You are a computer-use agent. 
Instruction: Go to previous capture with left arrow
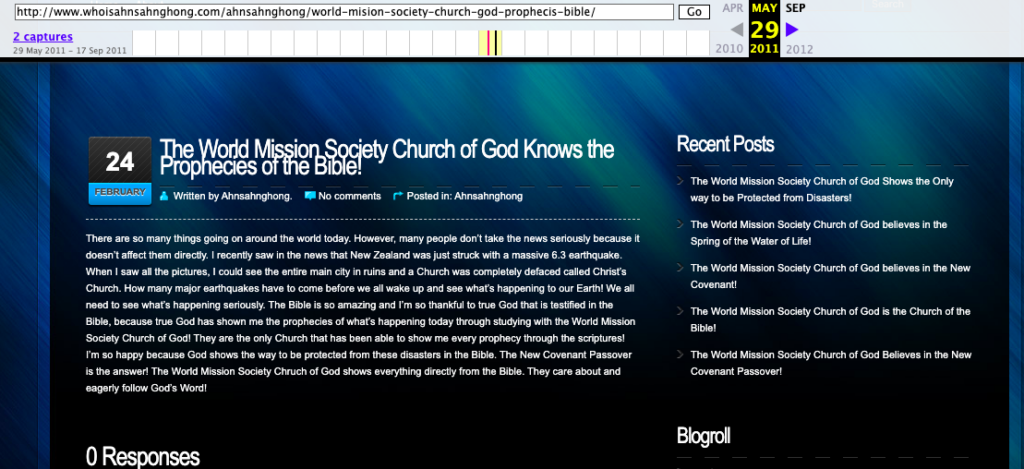(x=737, y=29)
